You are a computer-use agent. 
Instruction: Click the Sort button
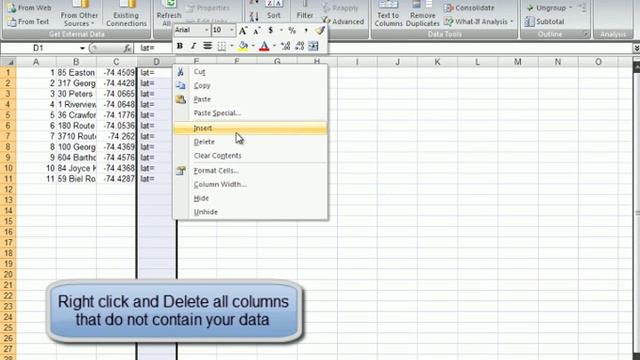[273, 11]
